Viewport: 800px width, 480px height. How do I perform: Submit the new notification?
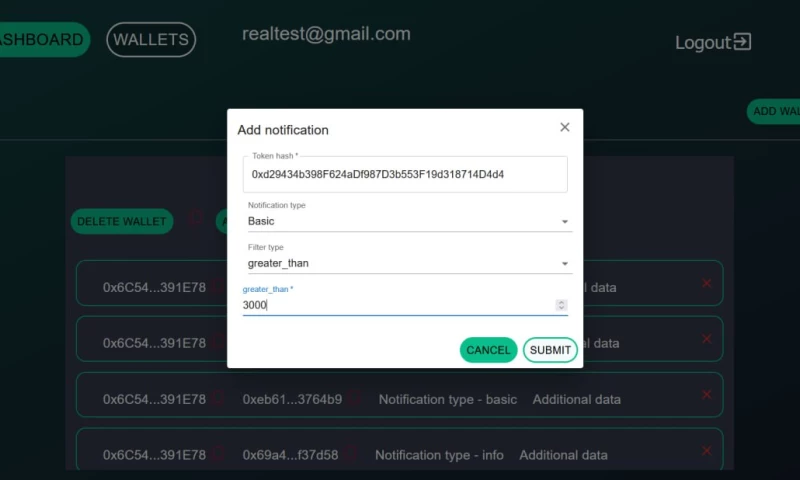pyautogui.click(x=550, y=350)
